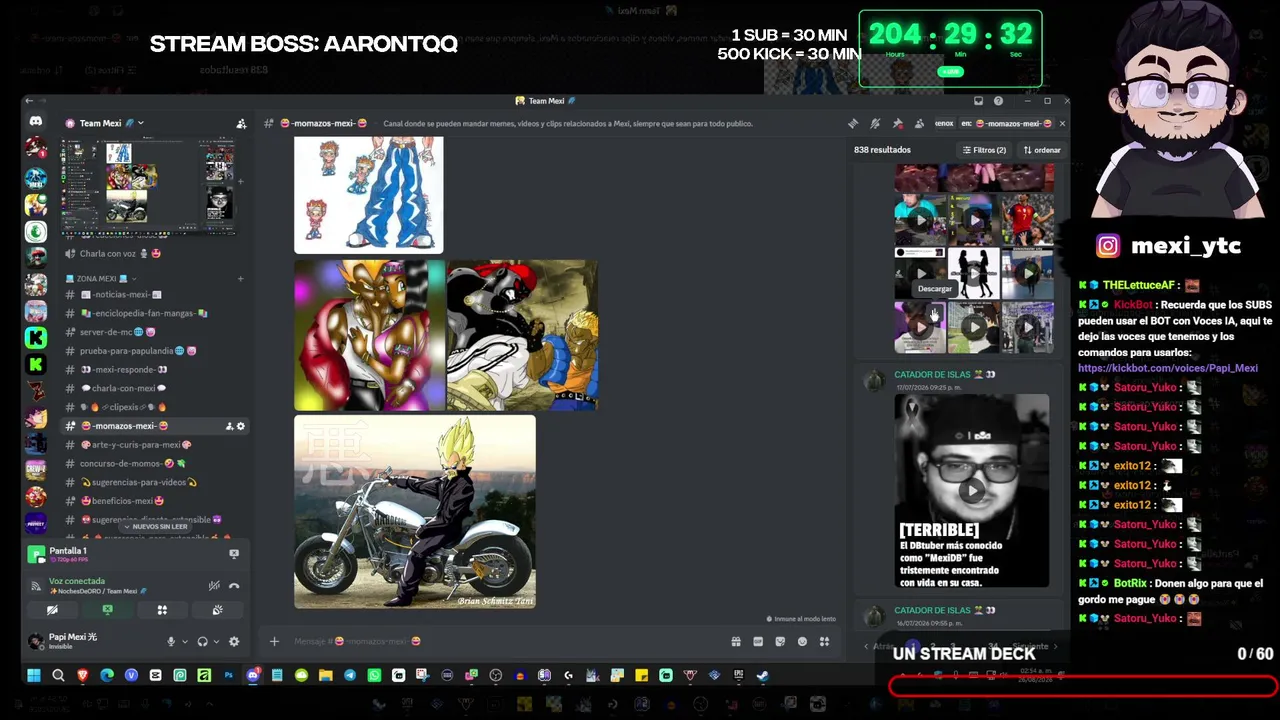Open Papi Mexi user profile panel
This screenshot has height=720, width=1280.
tap(64, 641)
